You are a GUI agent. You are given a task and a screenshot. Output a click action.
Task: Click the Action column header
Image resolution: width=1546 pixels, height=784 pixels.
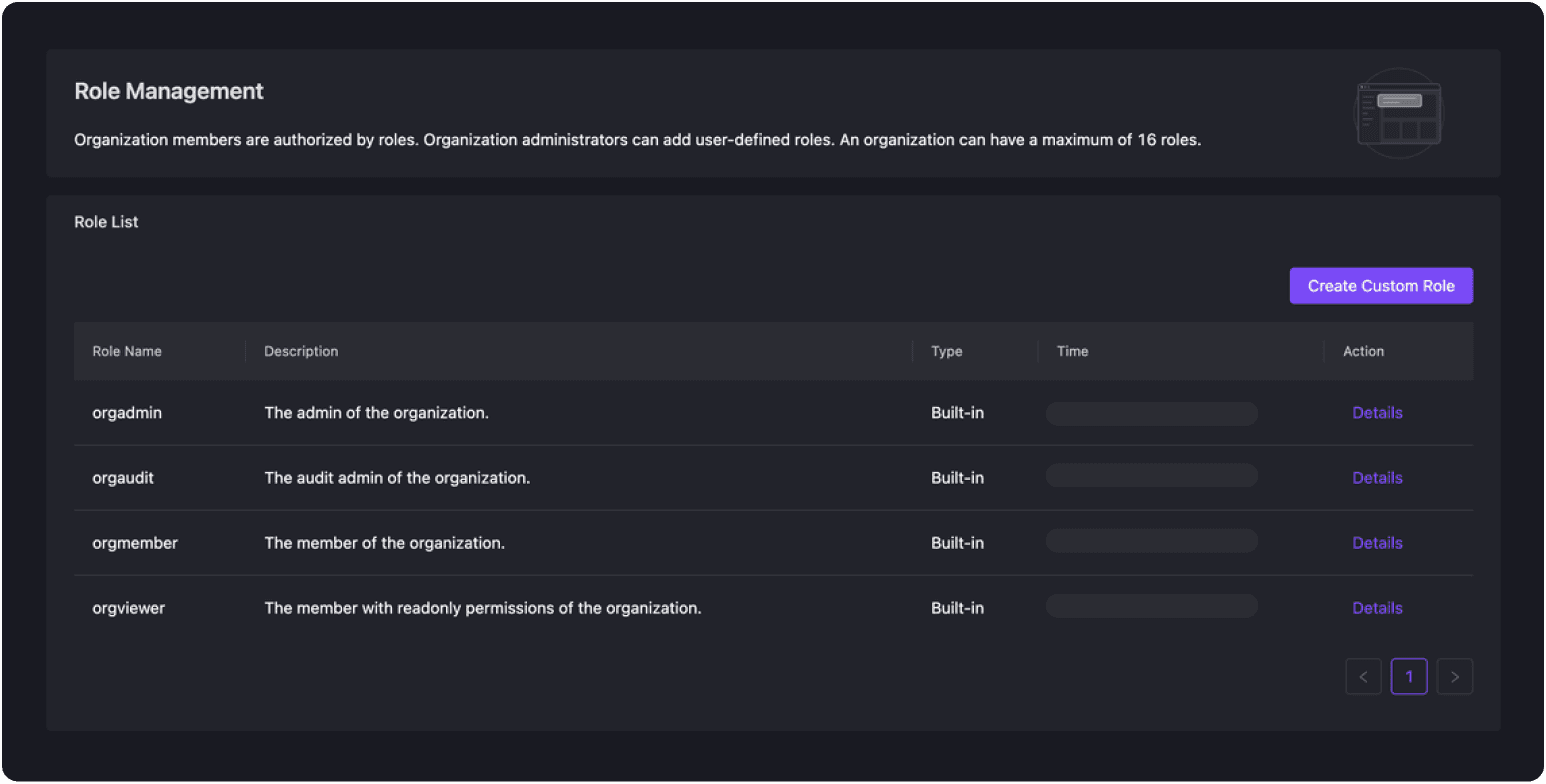click(1363, 351)
